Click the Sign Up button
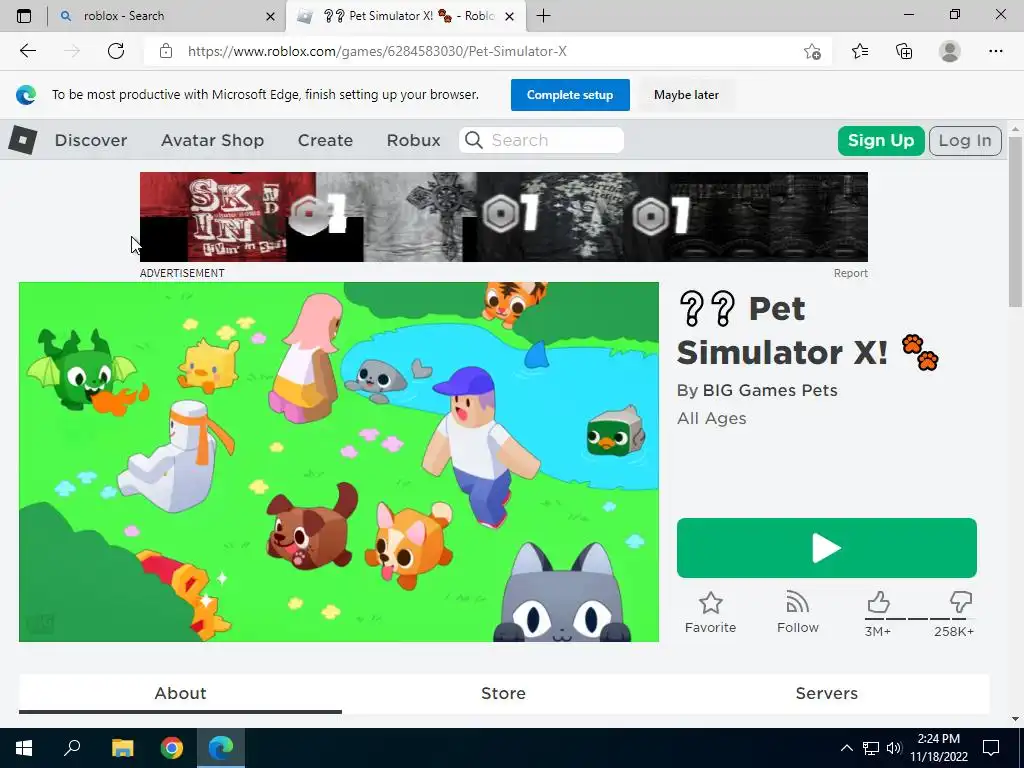 (881, 140)
